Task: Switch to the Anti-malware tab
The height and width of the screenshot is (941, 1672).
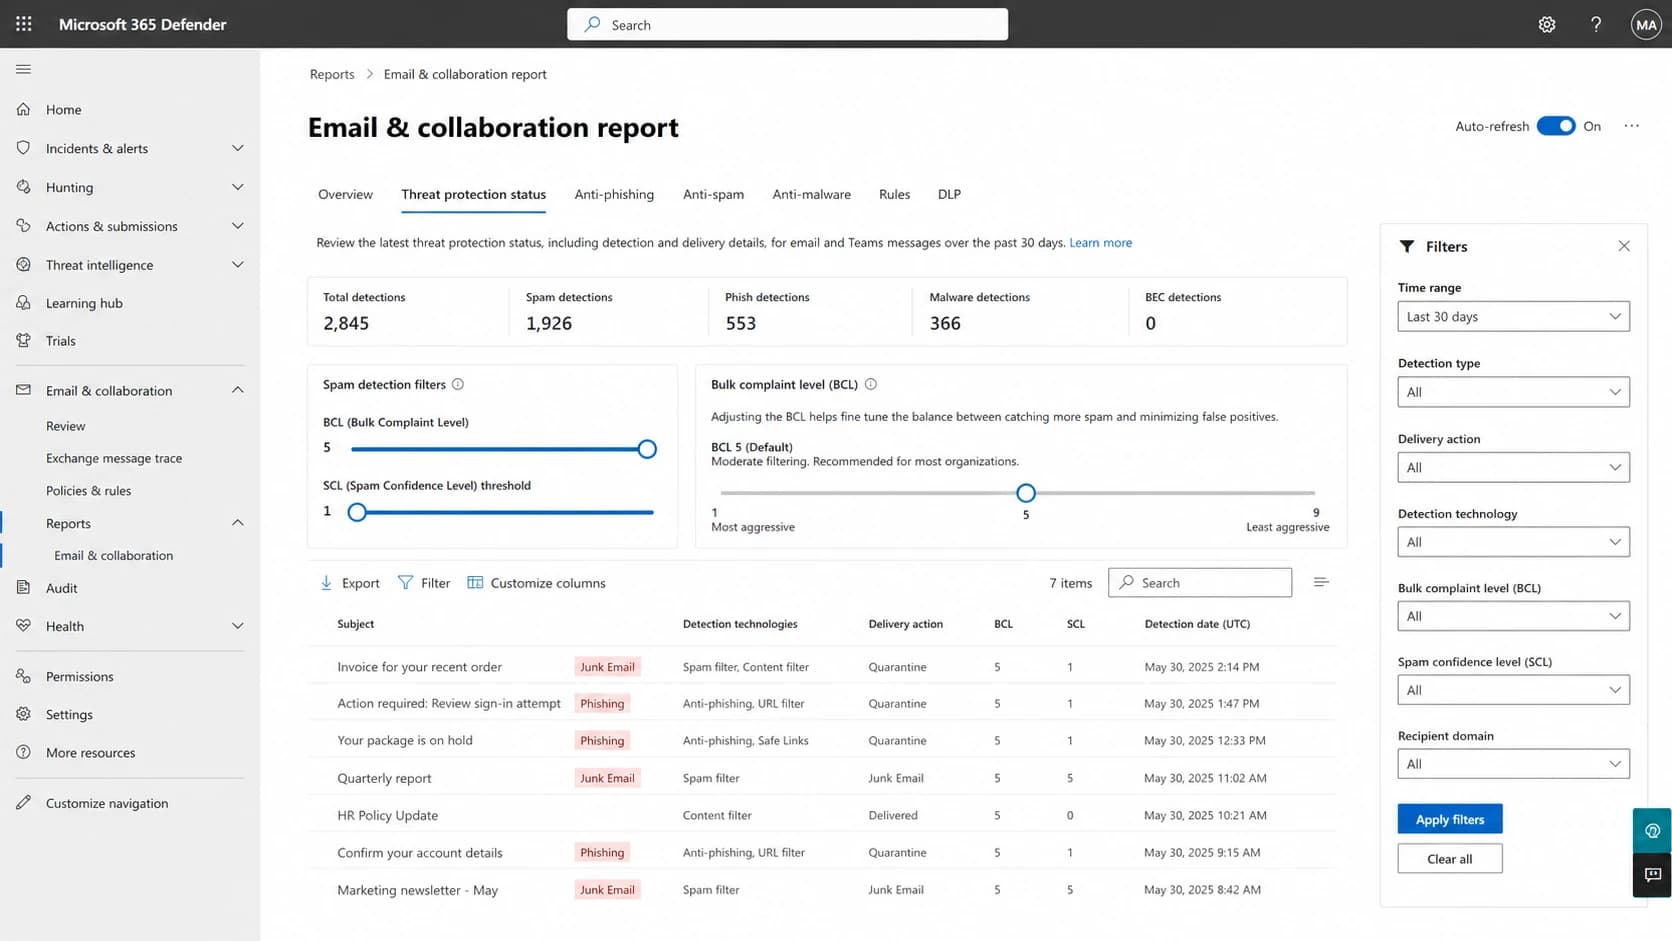Action: (x=811, y=194)
